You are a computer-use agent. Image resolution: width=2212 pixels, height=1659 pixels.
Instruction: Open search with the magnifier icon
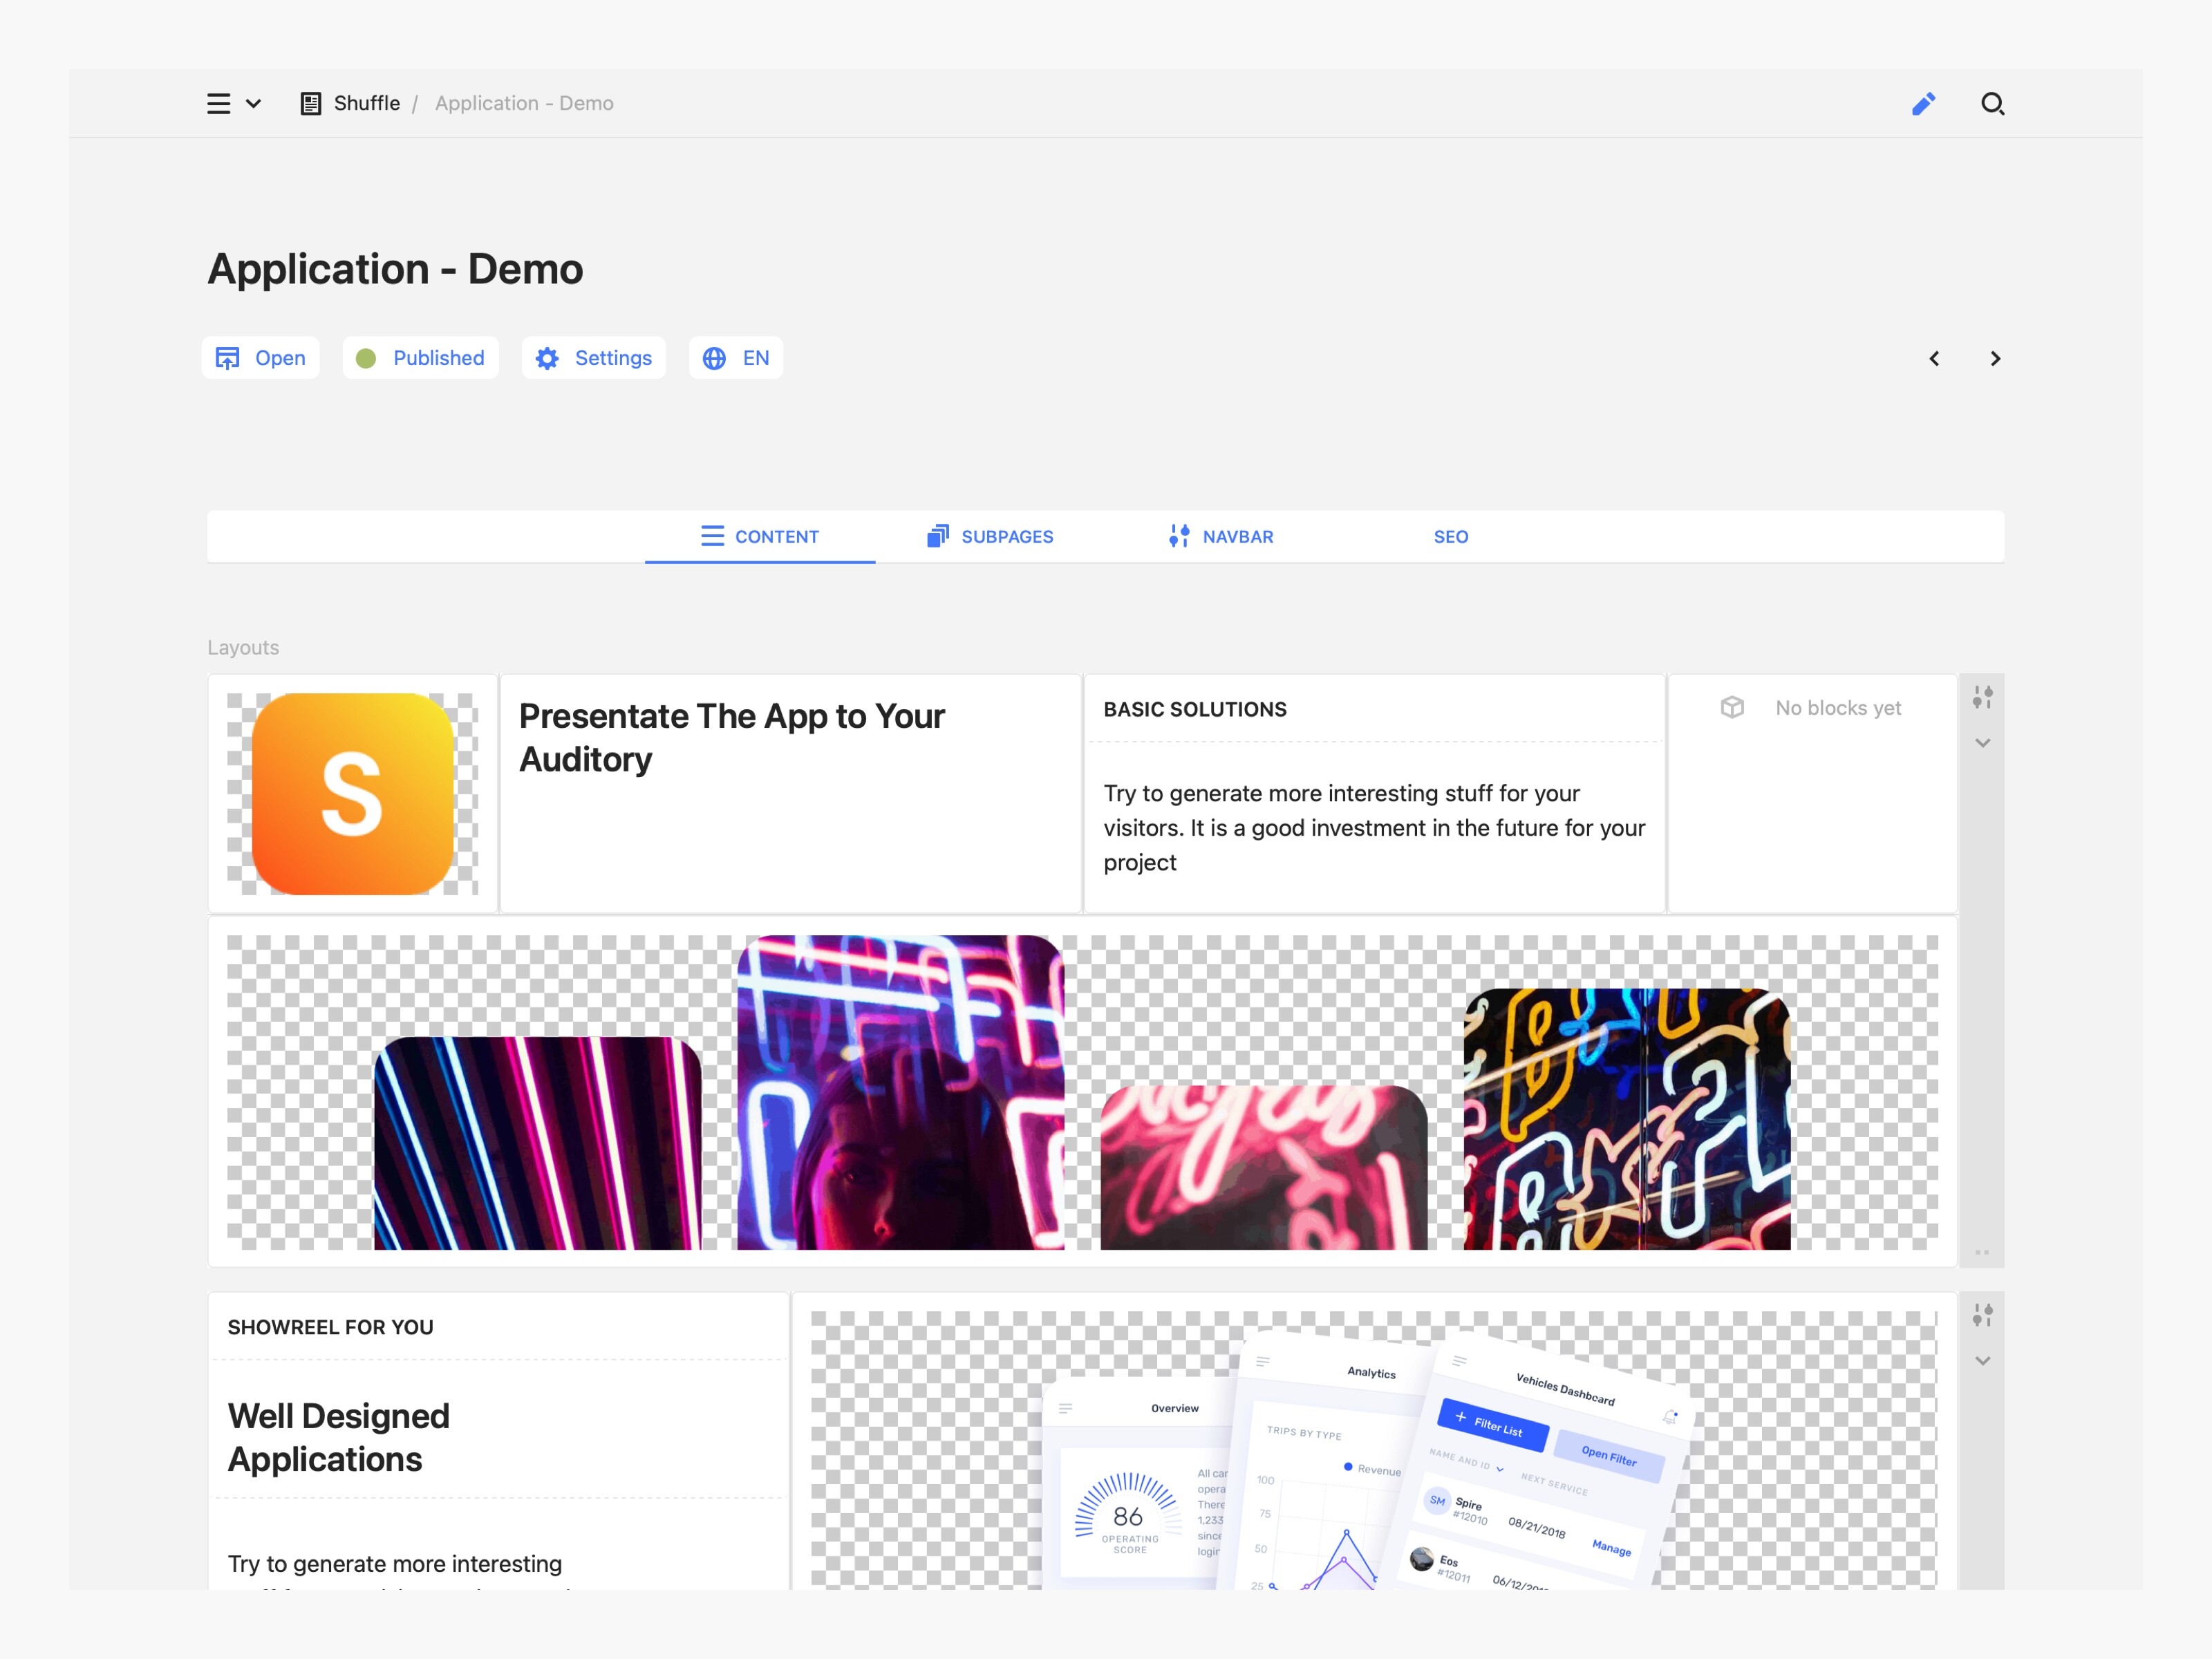(1992, 104)
